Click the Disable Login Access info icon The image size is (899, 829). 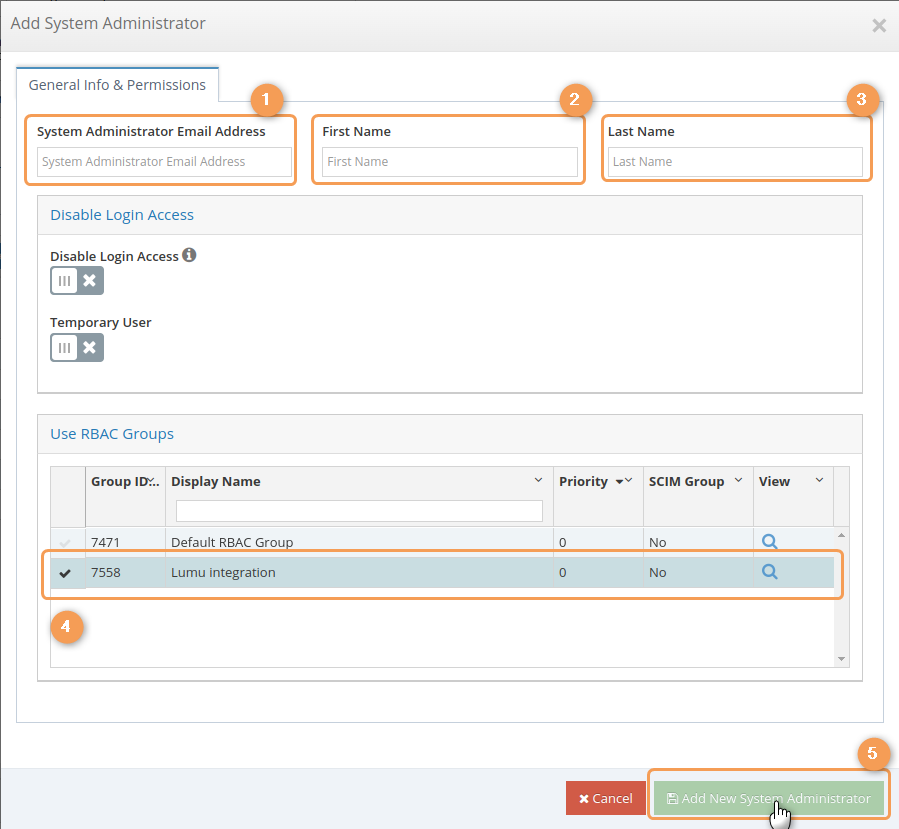tap(189, 255)
